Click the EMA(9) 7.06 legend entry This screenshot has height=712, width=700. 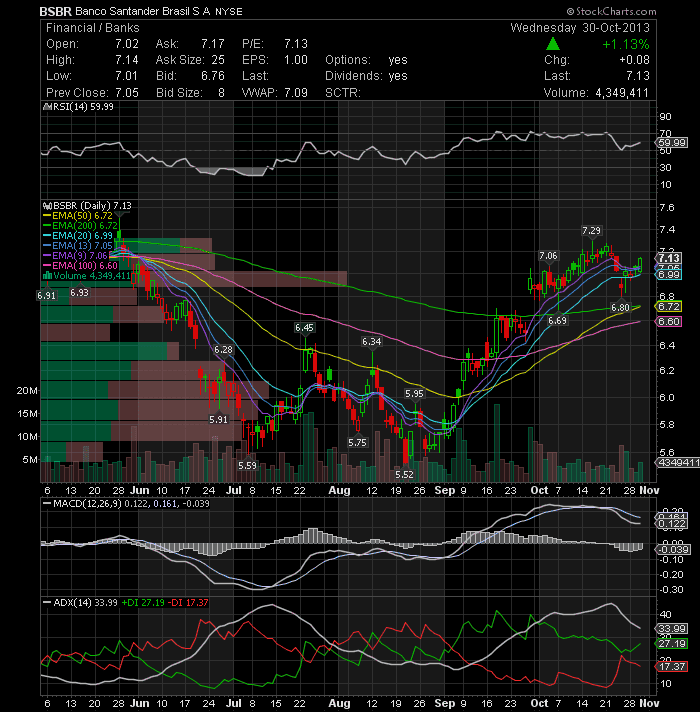click(75, 256)
